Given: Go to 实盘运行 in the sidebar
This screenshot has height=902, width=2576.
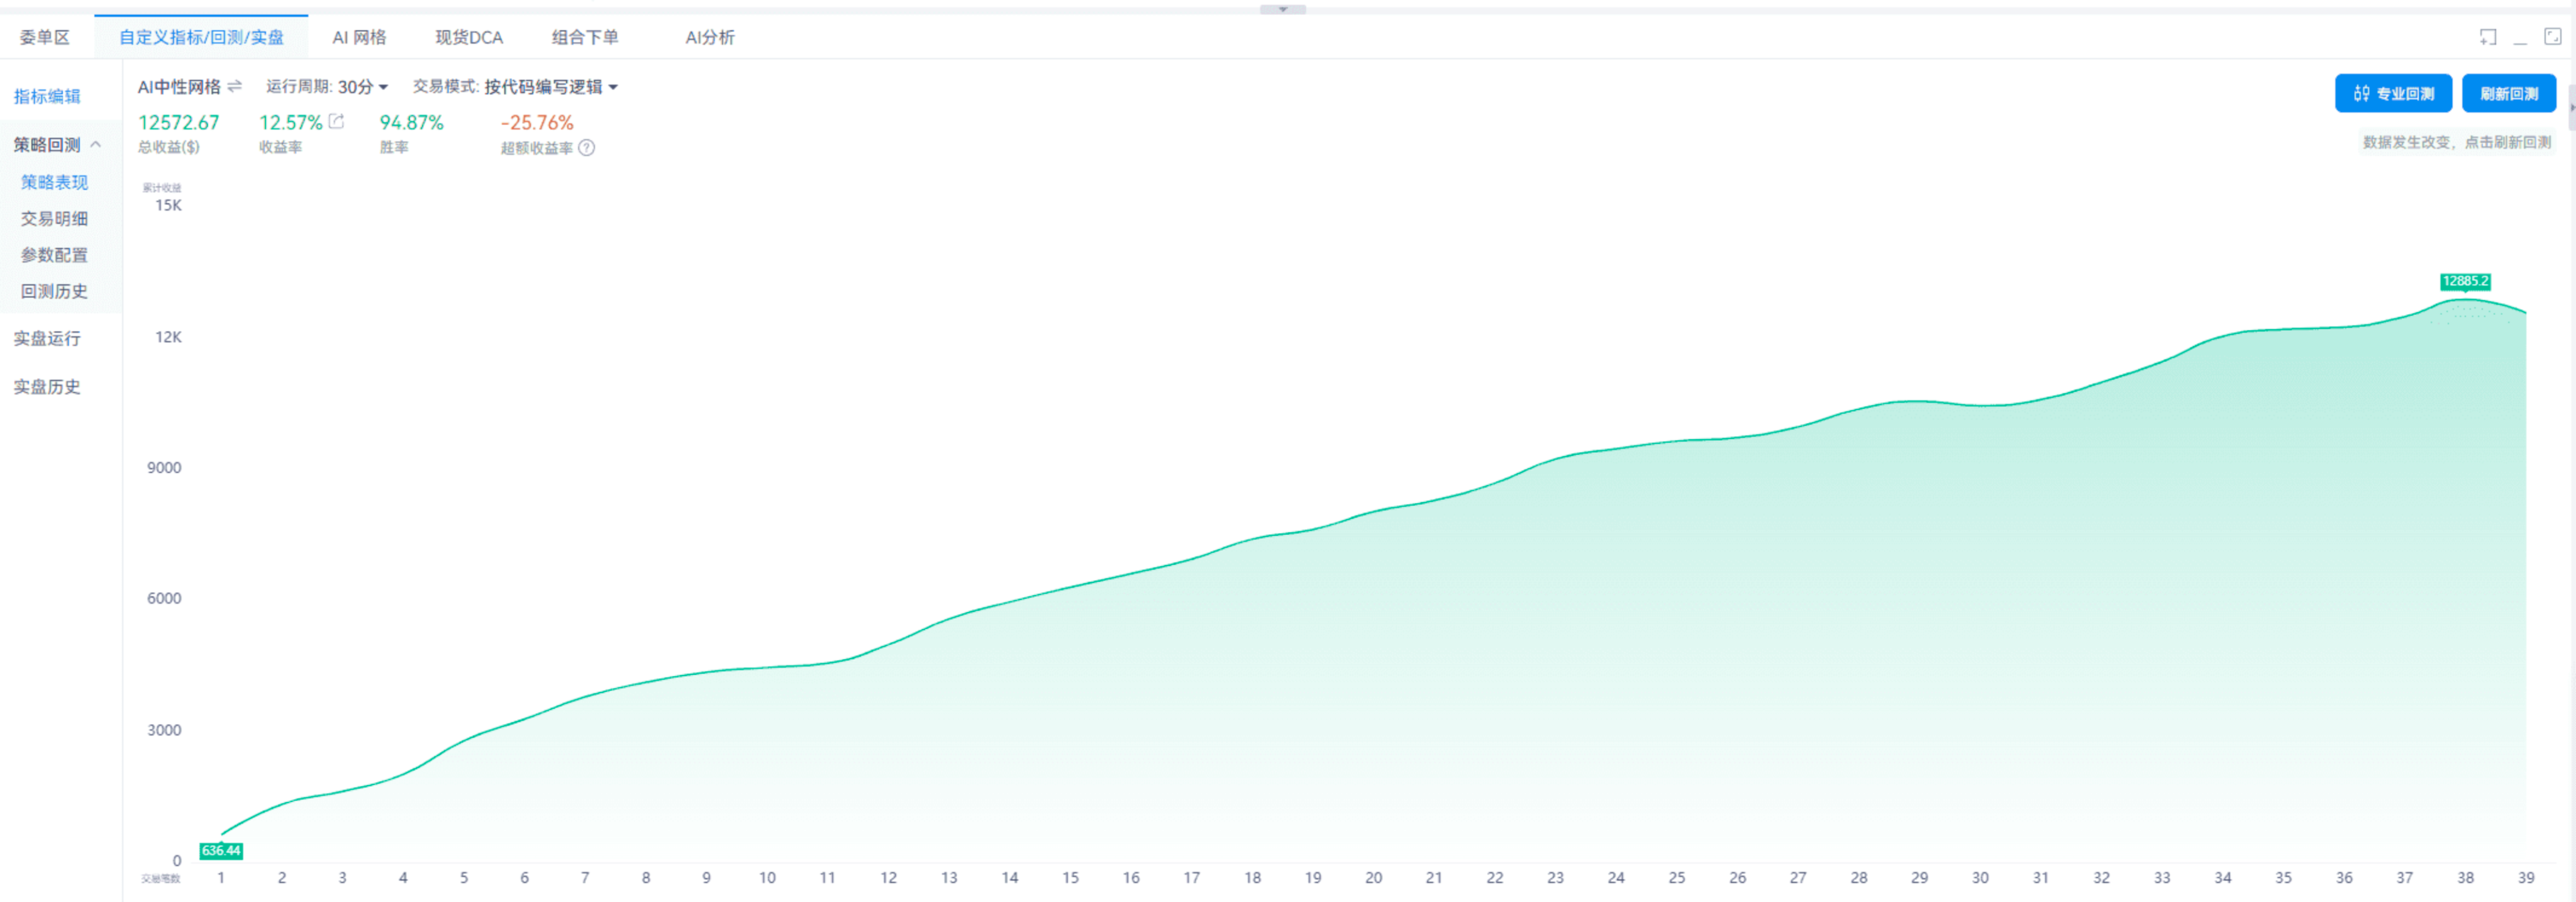Looking at the screenshot, I should [47, 339].
